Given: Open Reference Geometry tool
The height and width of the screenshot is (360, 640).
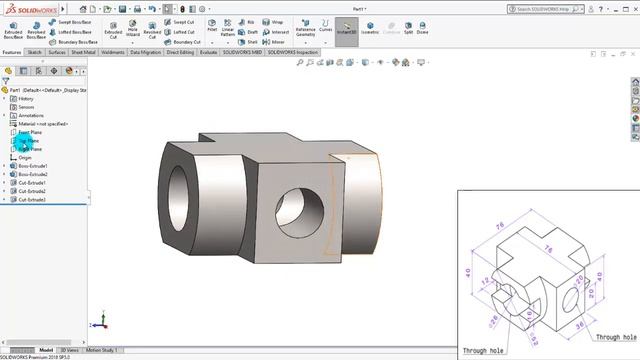Looking at the screenshot, I should pos(305,28).
